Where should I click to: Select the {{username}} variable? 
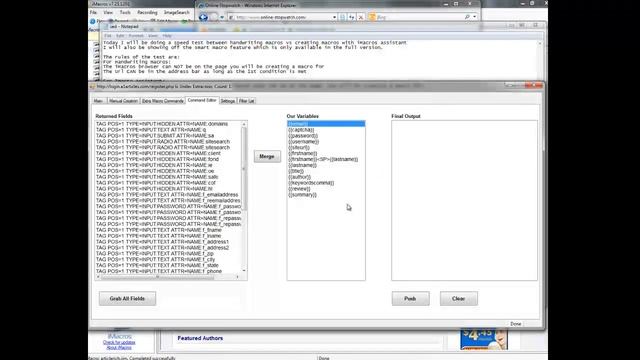326,142
